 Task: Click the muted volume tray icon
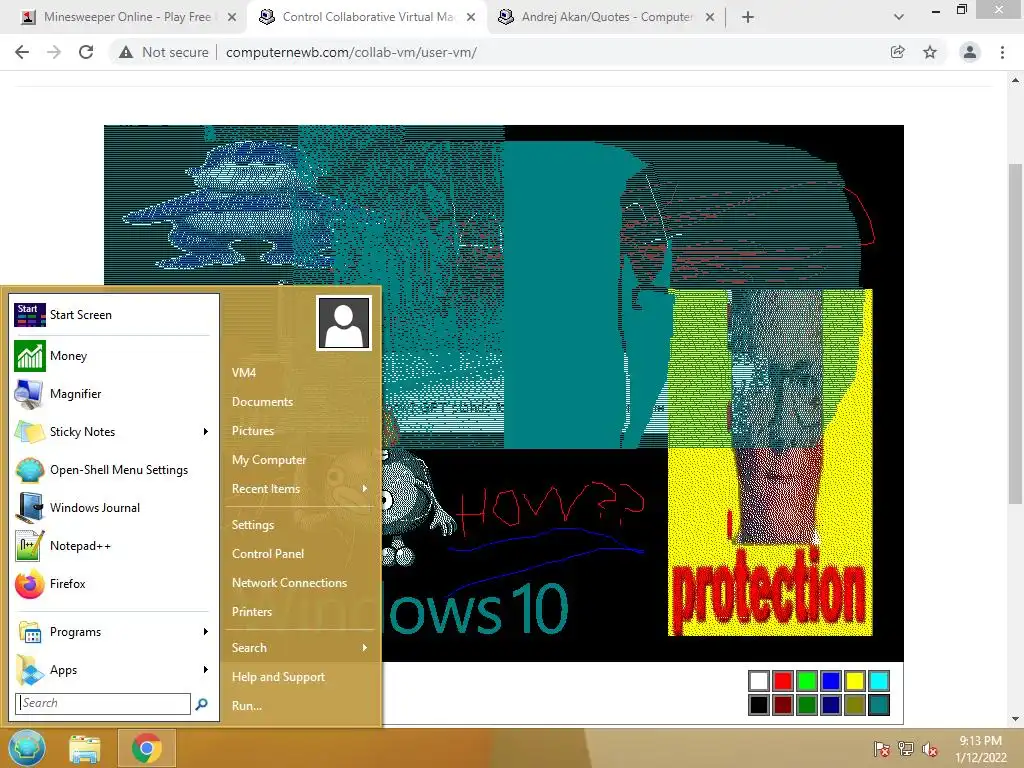(930, 749)
